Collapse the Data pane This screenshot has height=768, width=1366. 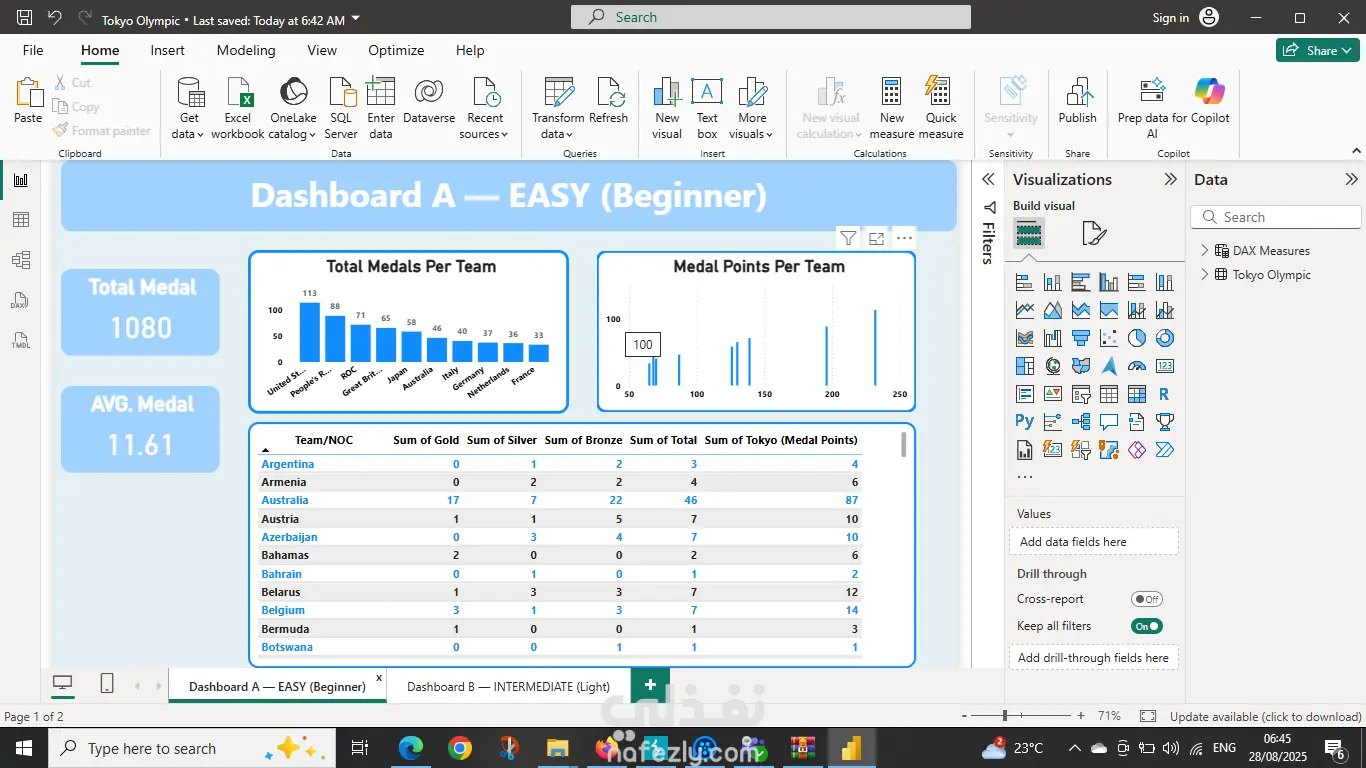[x=1351, y=180]
